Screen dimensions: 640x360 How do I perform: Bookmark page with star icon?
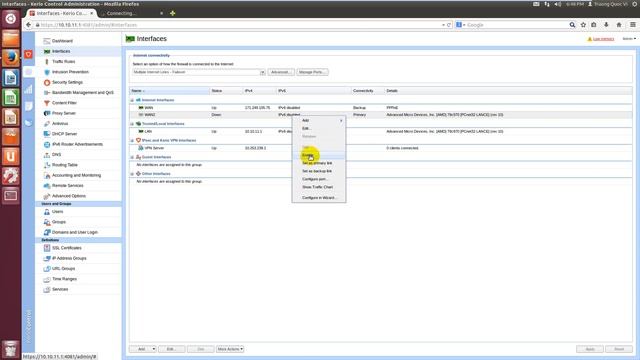click(583, 25)
